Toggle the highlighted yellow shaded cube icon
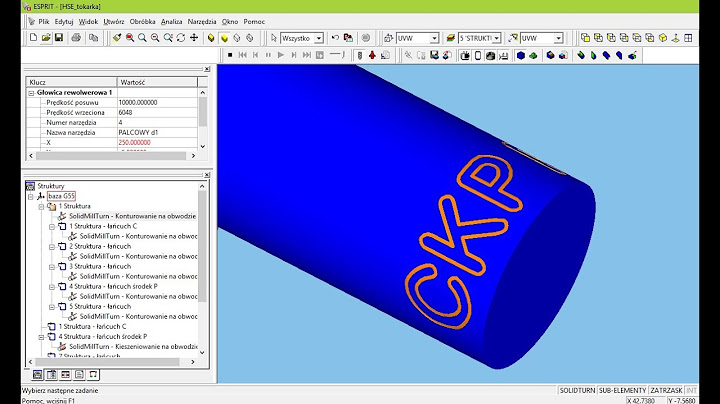This screenshot has width=720, height=404. (x=224, y=38)
